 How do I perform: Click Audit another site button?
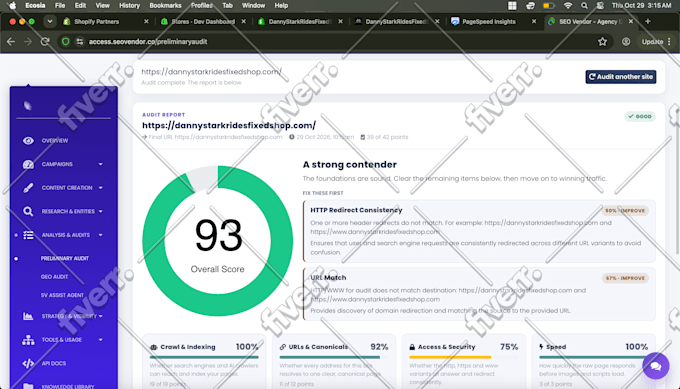pyautogui.click(x=621, y=77)
